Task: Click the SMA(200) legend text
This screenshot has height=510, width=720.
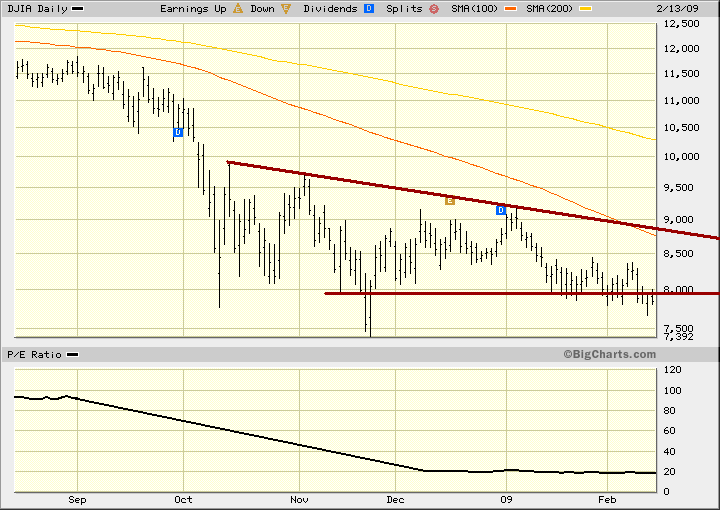Action: [x=550, y=9]
